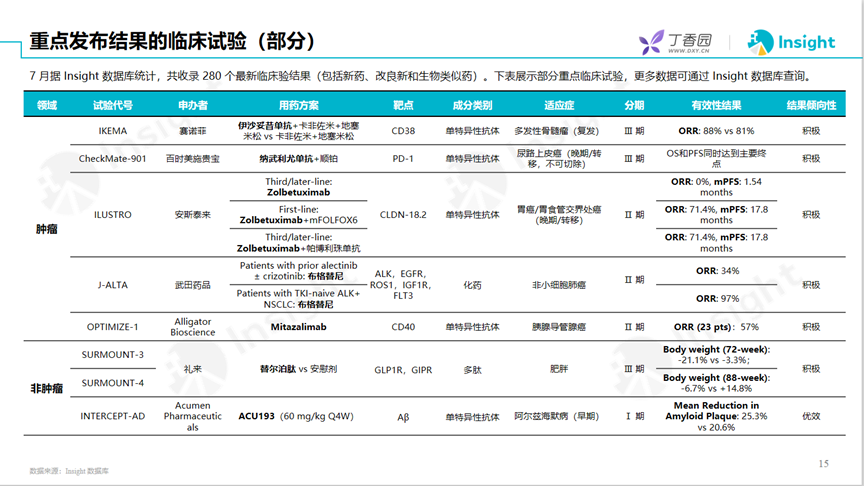
Task: Click the 非肿瘤 field label
Action: (x=47, y=389)
